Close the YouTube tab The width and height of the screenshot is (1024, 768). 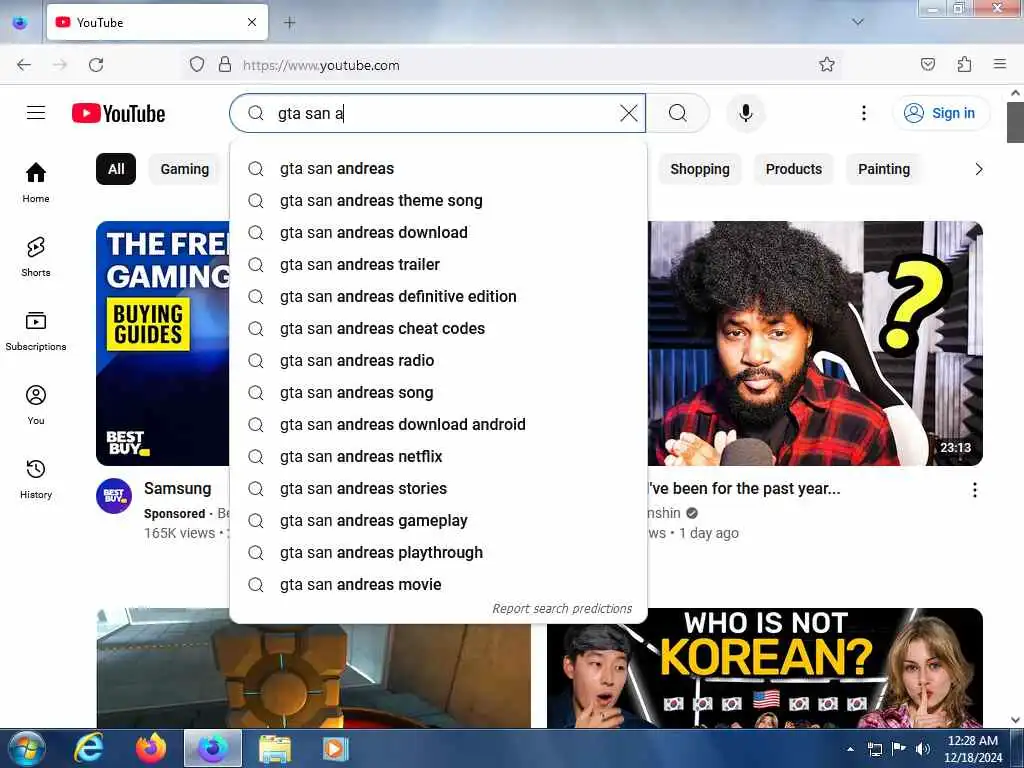click(x=252, y=22)
